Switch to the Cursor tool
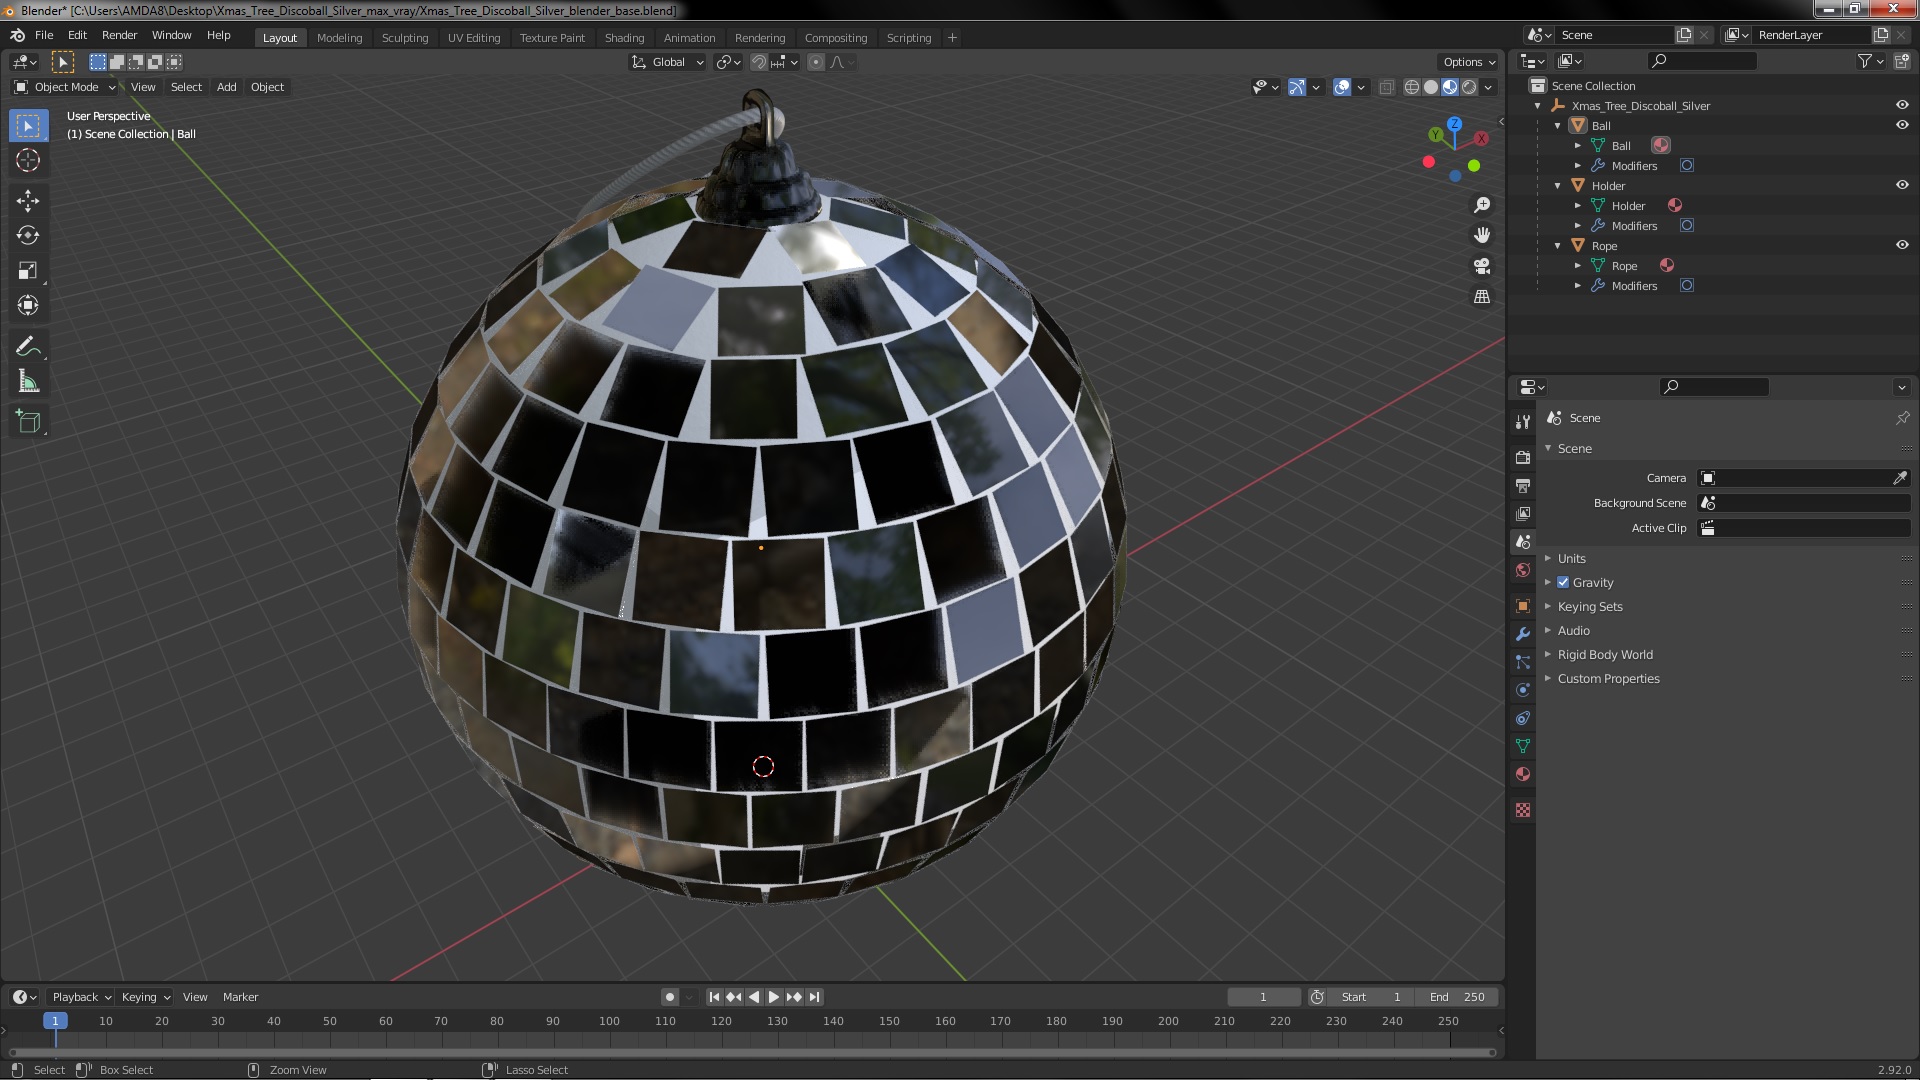The width and height of the screenshot is (1920, 1080). [28, 160]
